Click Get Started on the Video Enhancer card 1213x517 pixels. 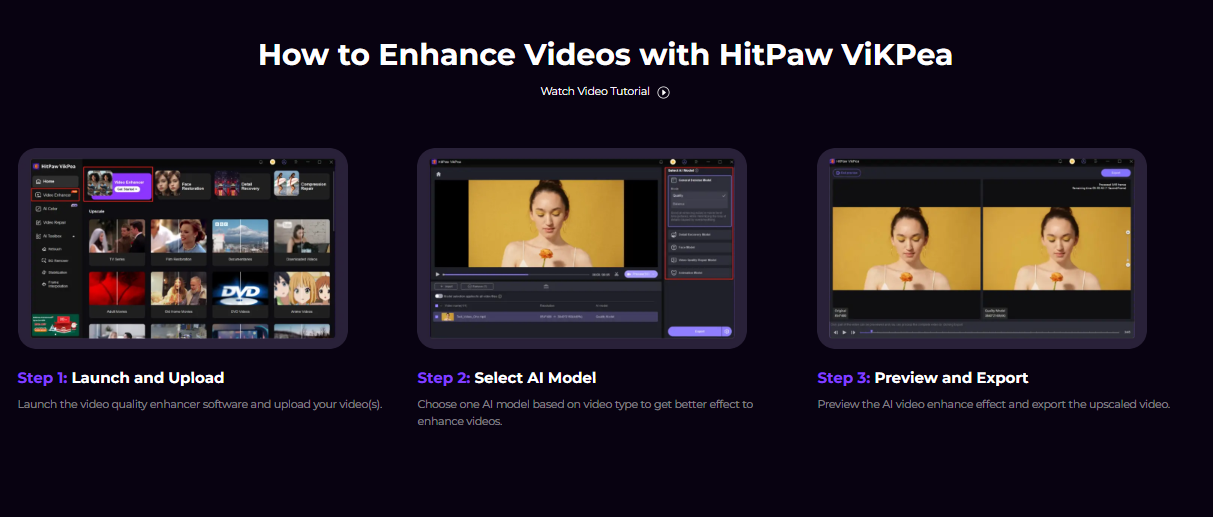pos(127,189)
